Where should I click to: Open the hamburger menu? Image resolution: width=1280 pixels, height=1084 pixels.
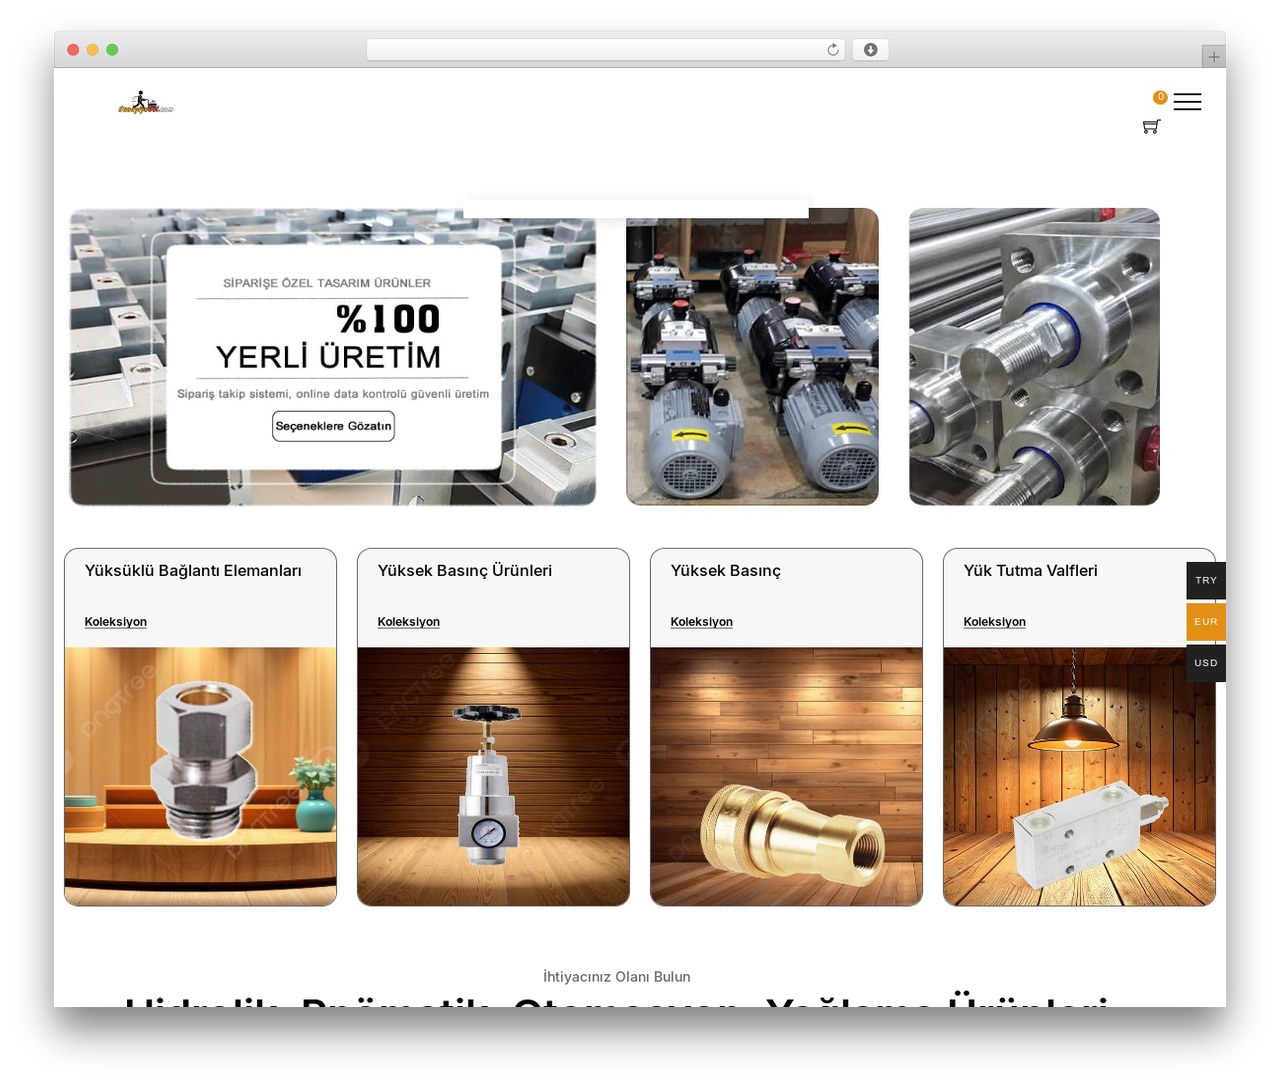tap(1187, 102)
